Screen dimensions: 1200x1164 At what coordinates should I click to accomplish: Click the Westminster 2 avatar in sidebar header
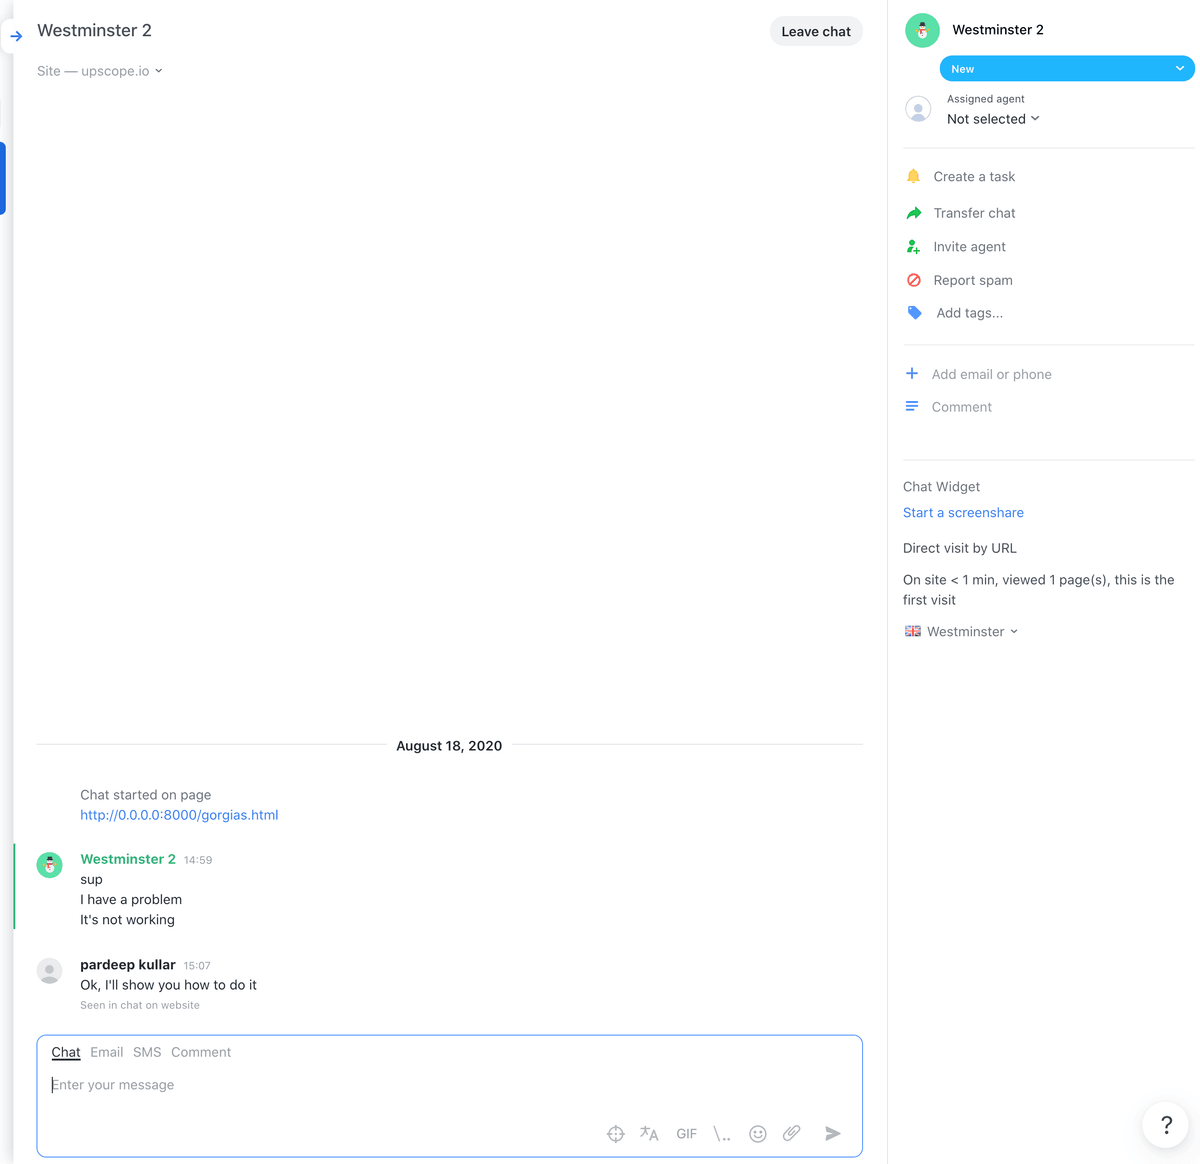pyautogui.click(x=922, y=30)
